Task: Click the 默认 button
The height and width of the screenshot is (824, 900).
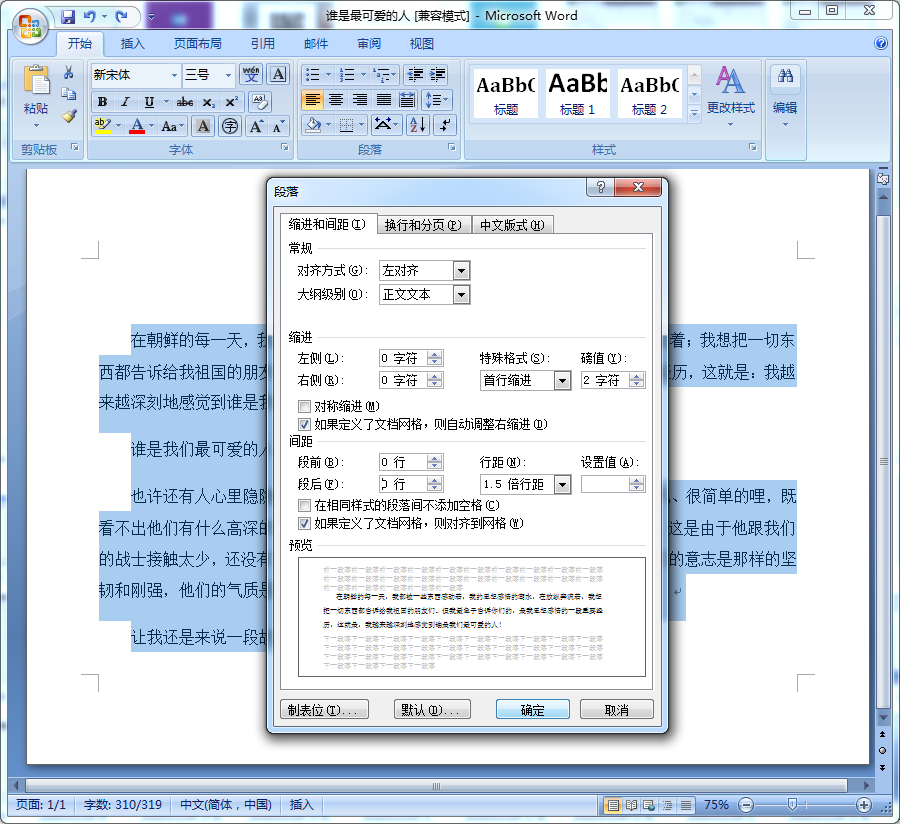Action: click(432, 710)
